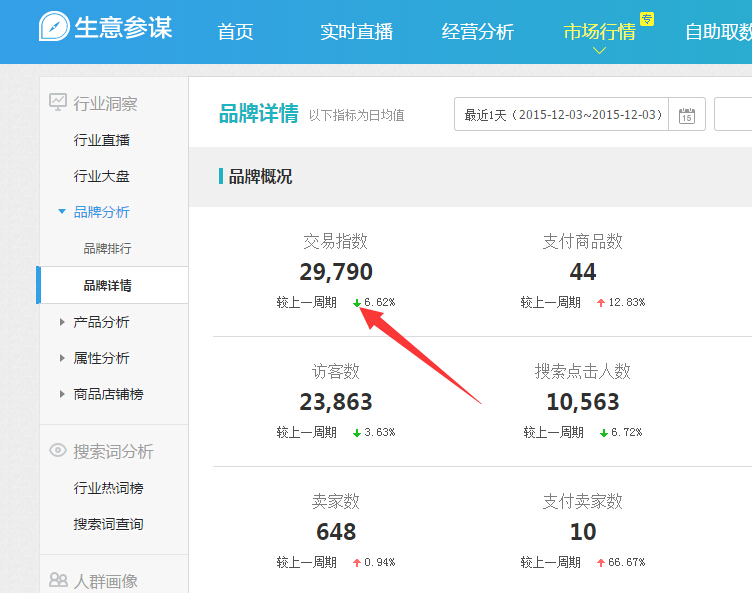
Task: Click the 卖家数 metric label
Action: point(335,501)
